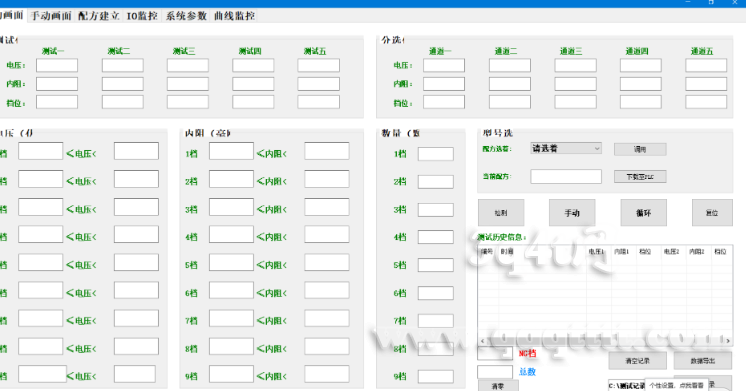Click the 下载至PLC button
This screenshot has height=391, width=755.
click(x=640, y=177)
